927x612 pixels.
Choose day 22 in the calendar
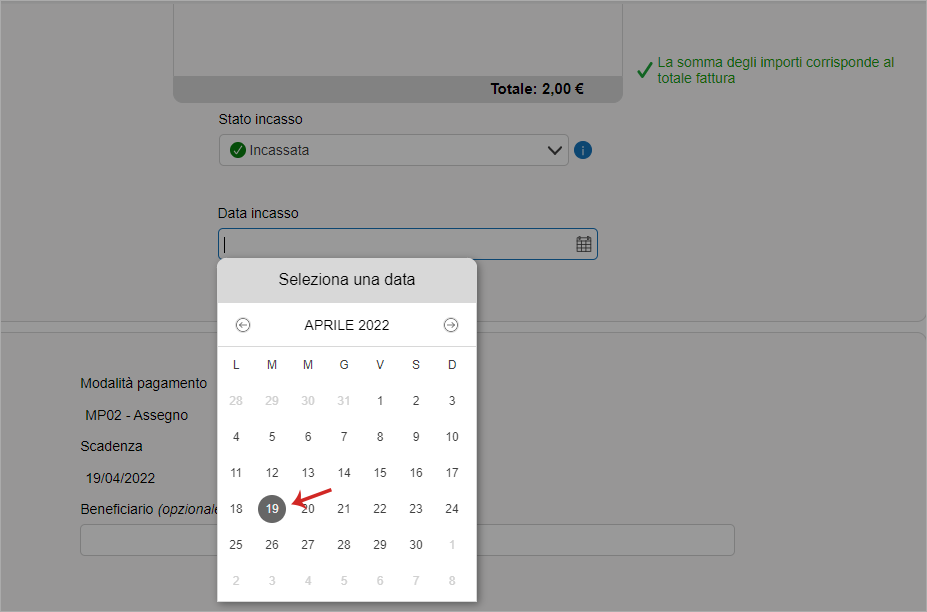(x=380, y=509)
